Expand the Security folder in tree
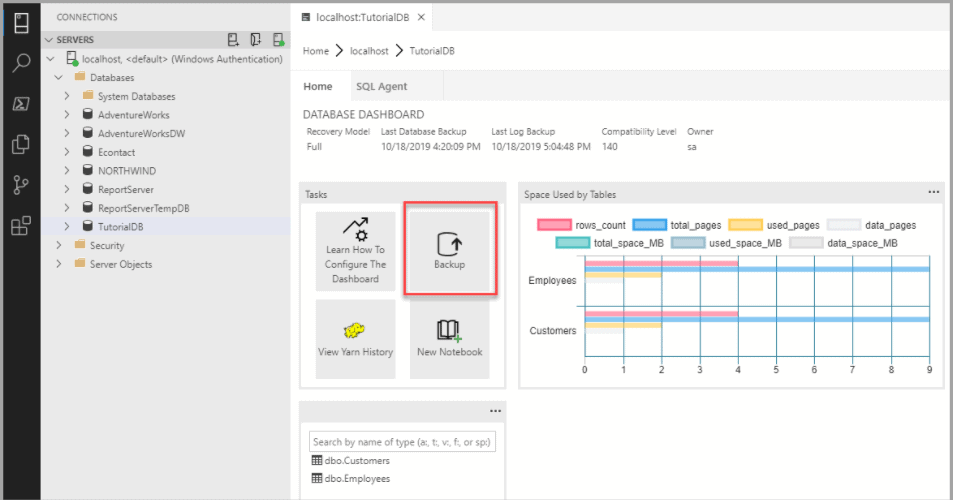Screen dimensions: 959x500 59,245
